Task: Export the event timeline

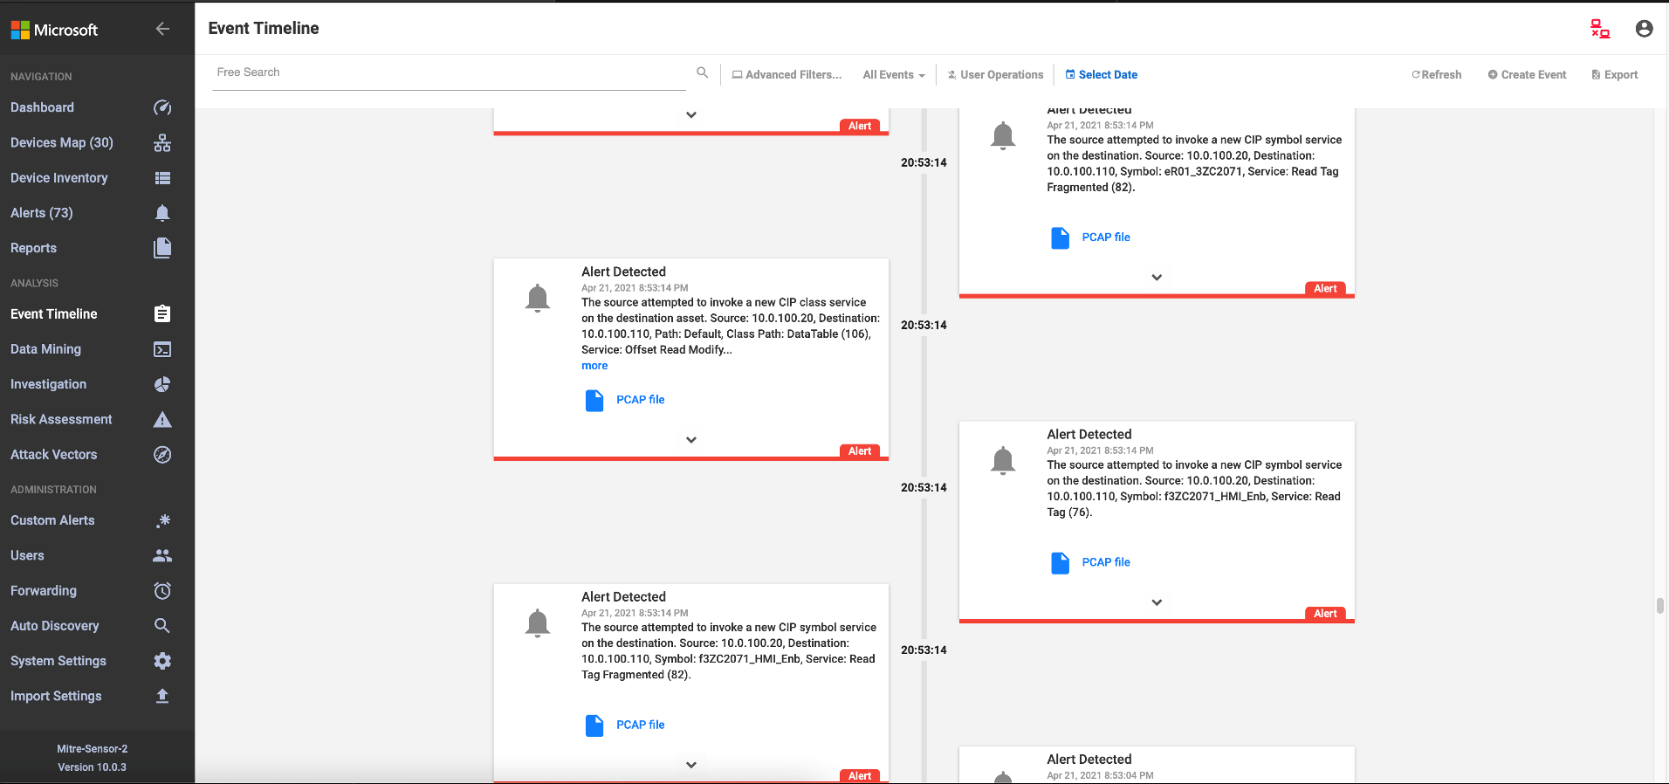Action: tap(1614, 75)
